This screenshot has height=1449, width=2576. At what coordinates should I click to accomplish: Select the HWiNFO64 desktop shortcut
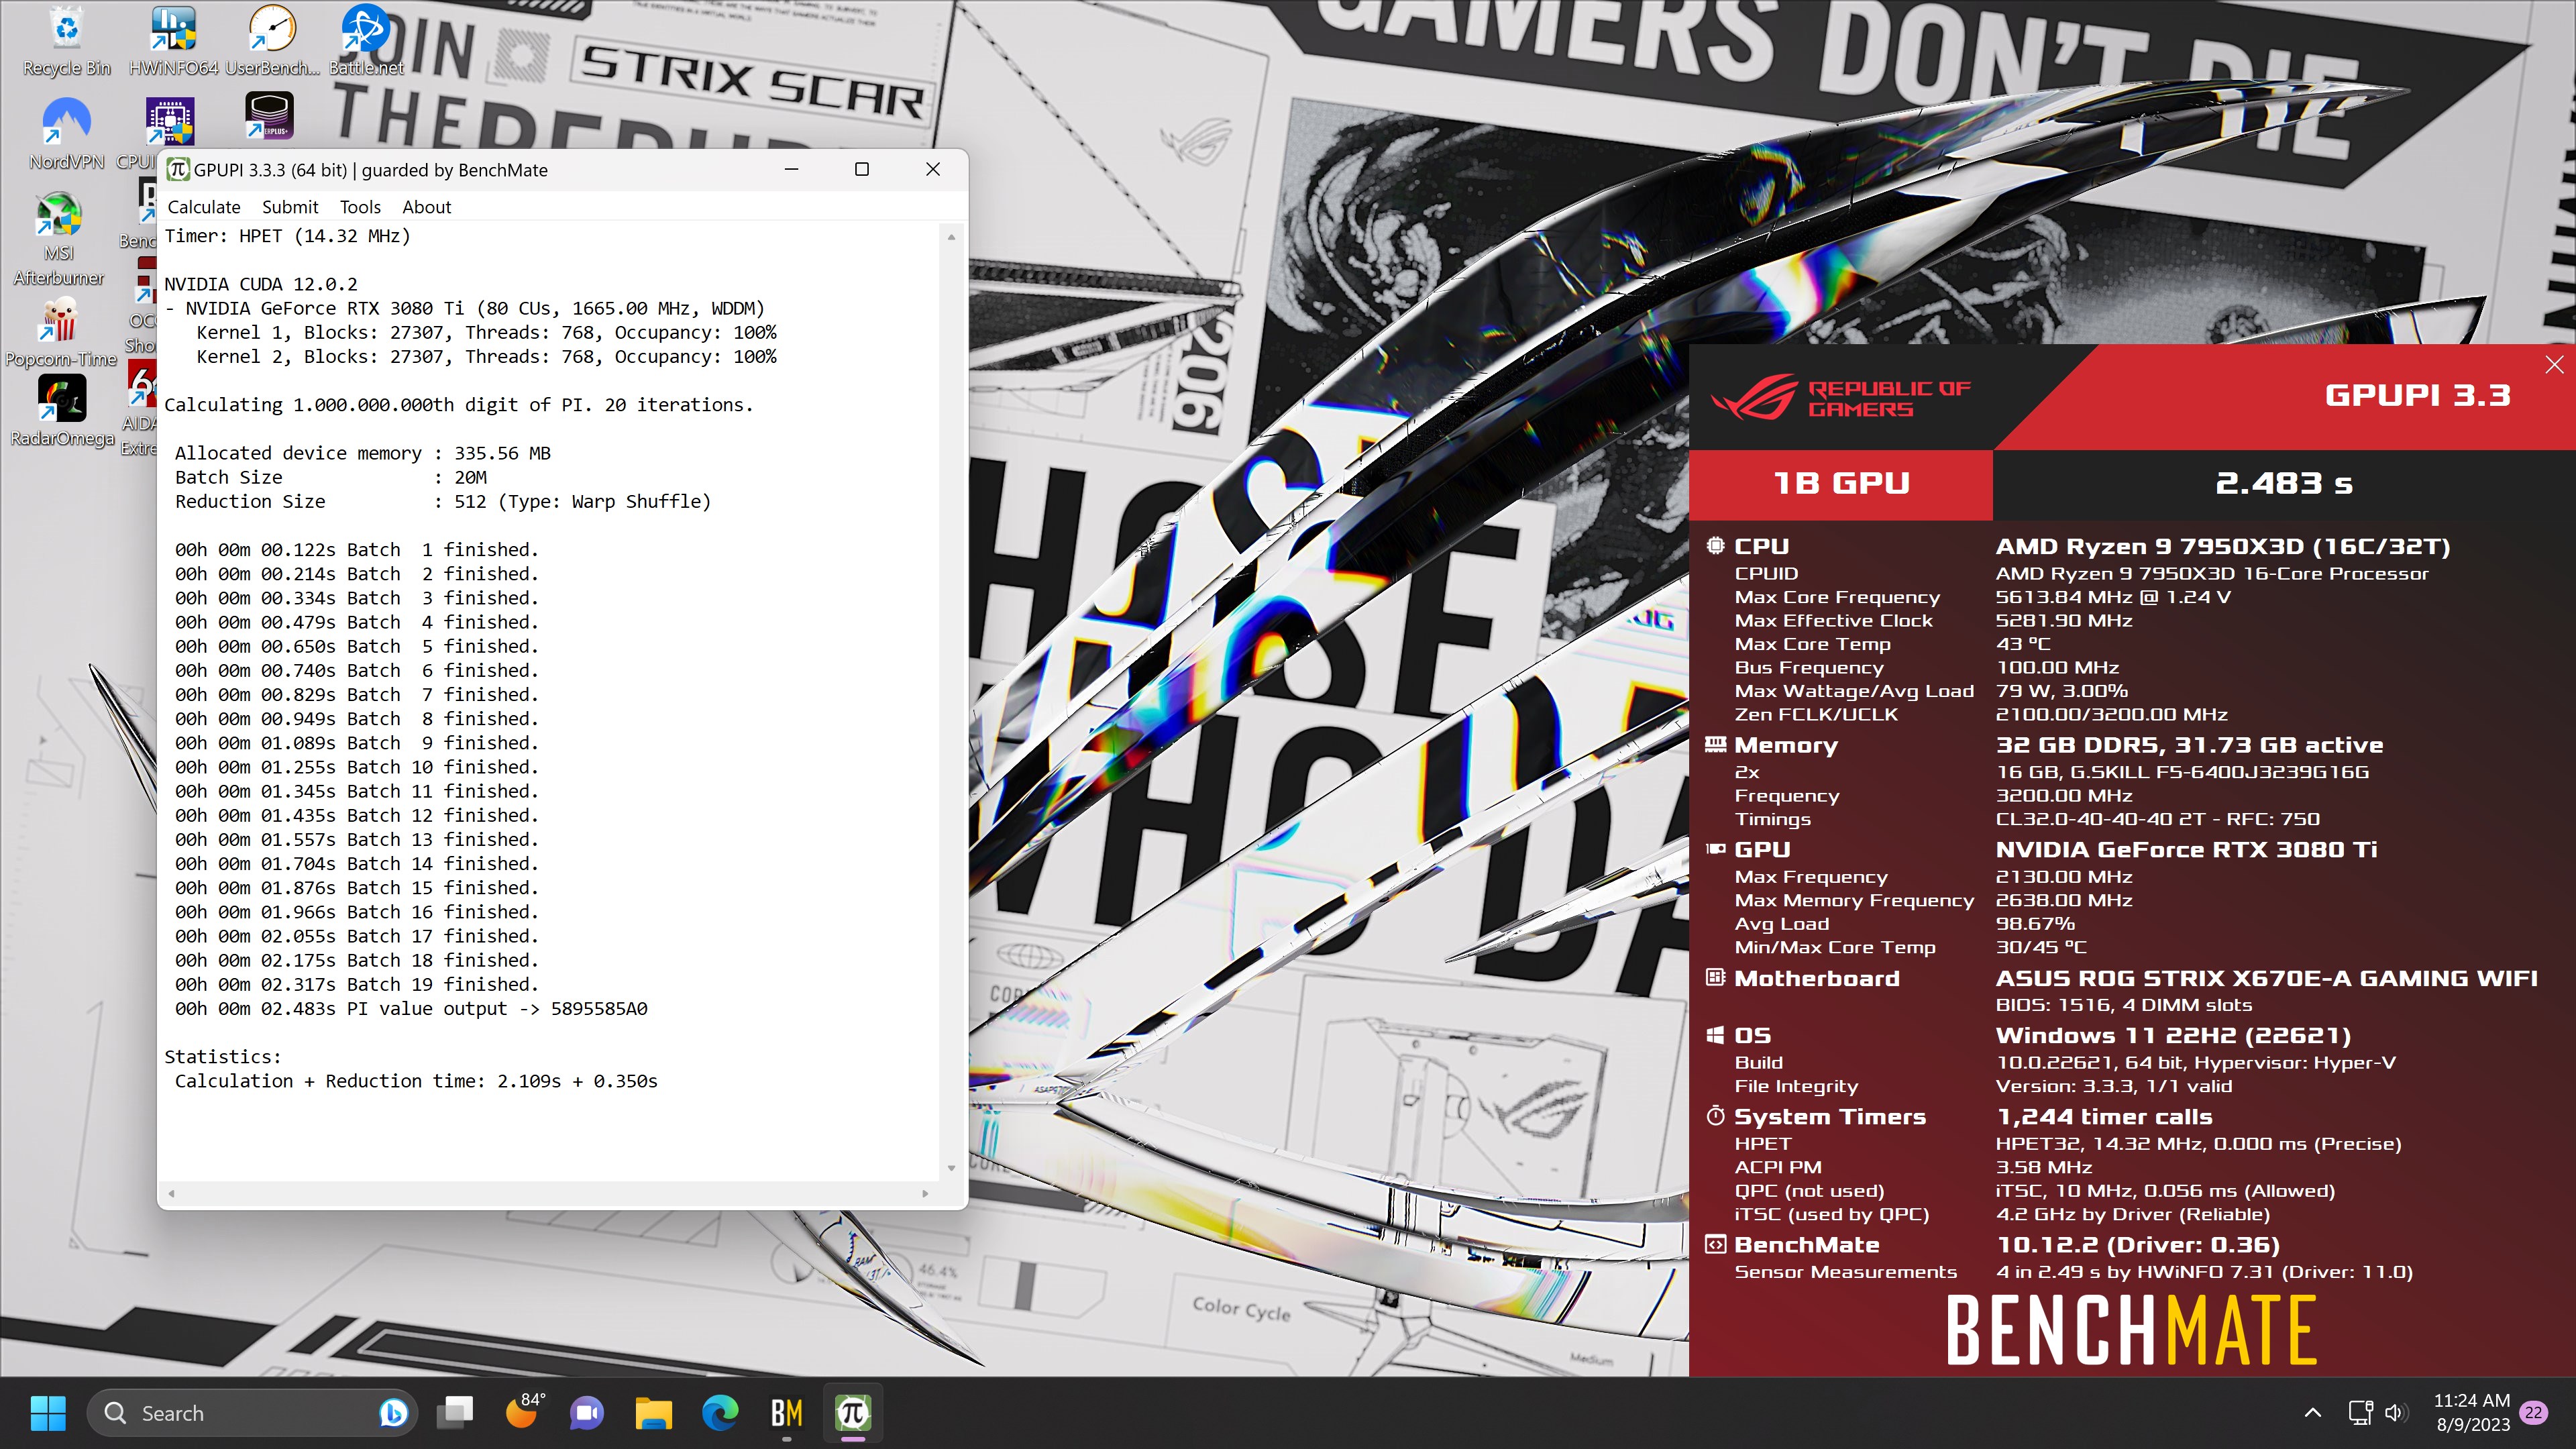(x=173, y=41)
